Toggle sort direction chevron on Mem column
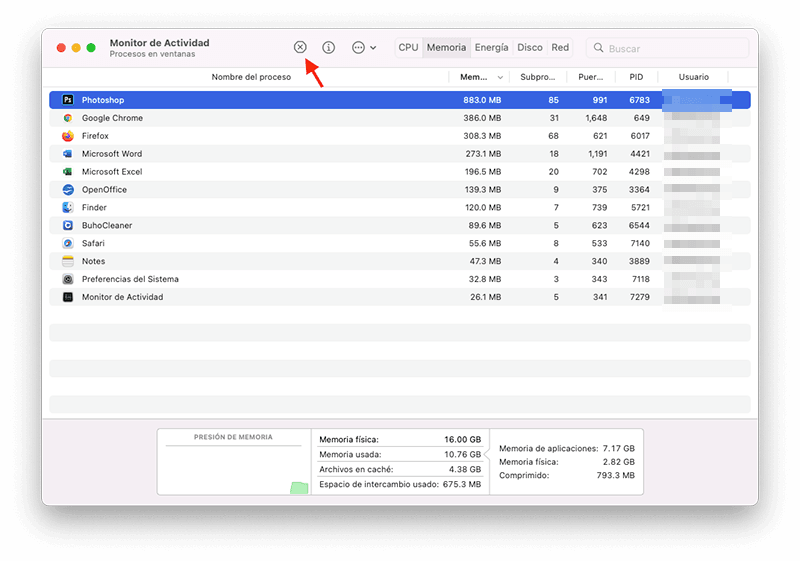The height and width of the screenshot is (561, 800). pos(501,78)
